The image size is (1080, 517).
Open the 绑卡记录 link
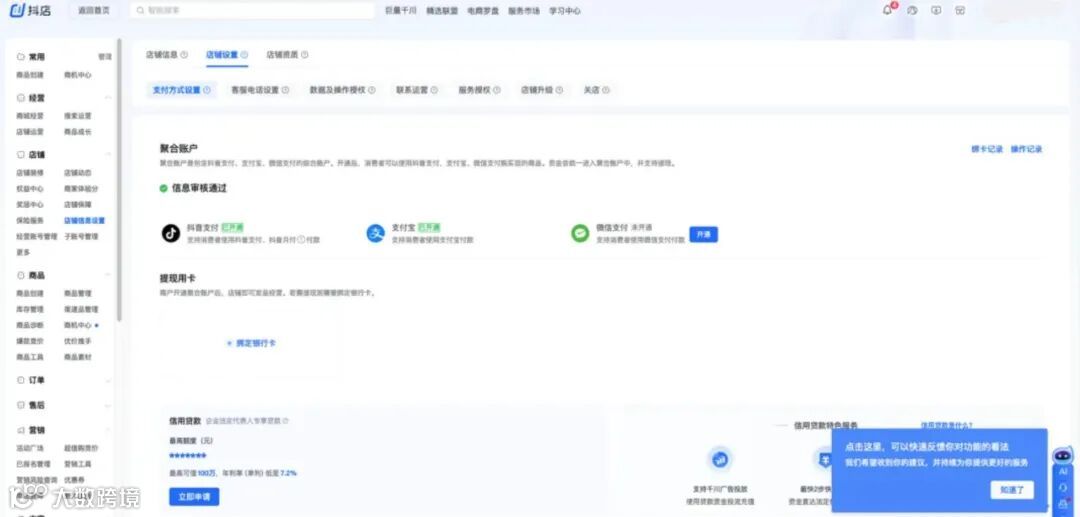[x=987, y=149]
